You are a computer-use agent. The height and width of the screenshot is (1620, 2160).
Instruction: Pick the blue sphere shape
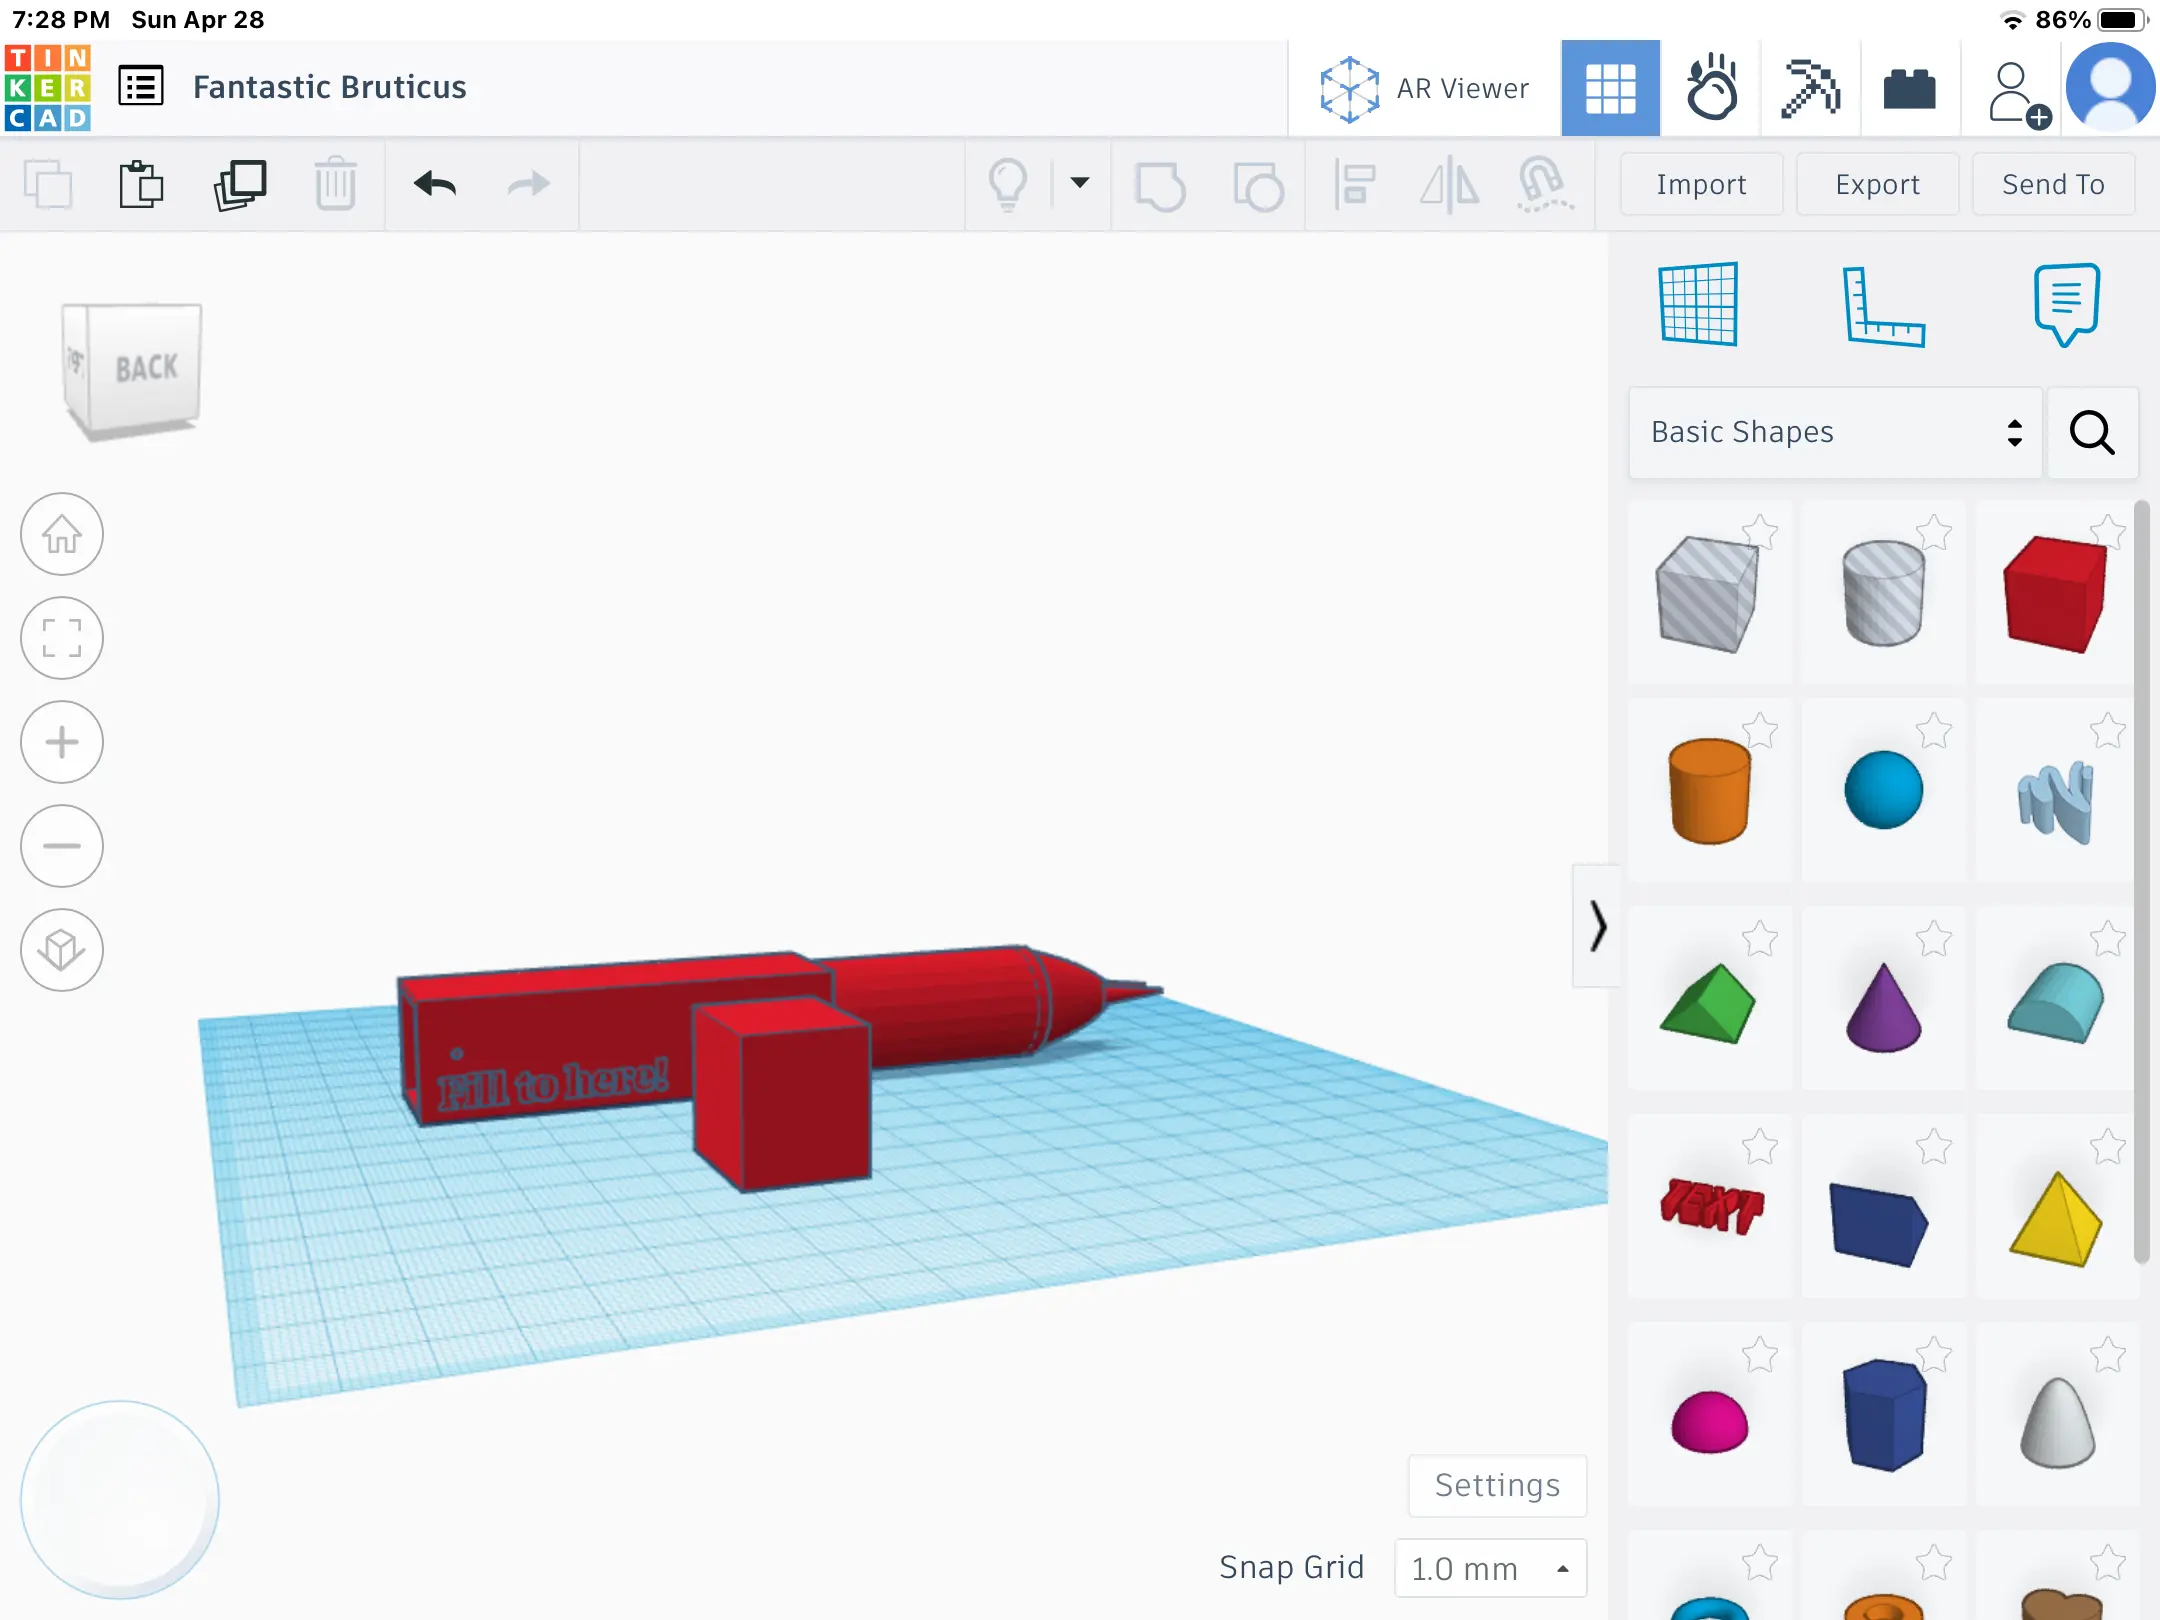tap(1883, 790)
